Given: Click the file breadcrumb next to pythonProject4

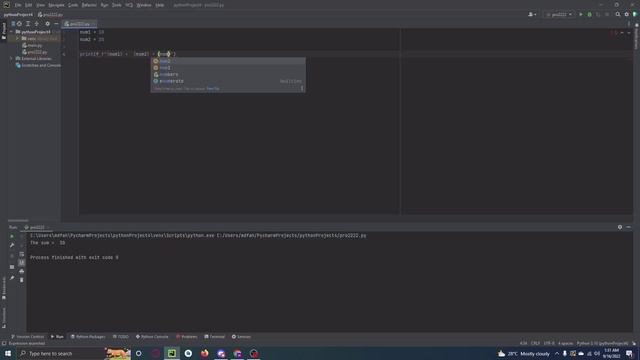Looking at the screenshot, I should pos(50,15).
